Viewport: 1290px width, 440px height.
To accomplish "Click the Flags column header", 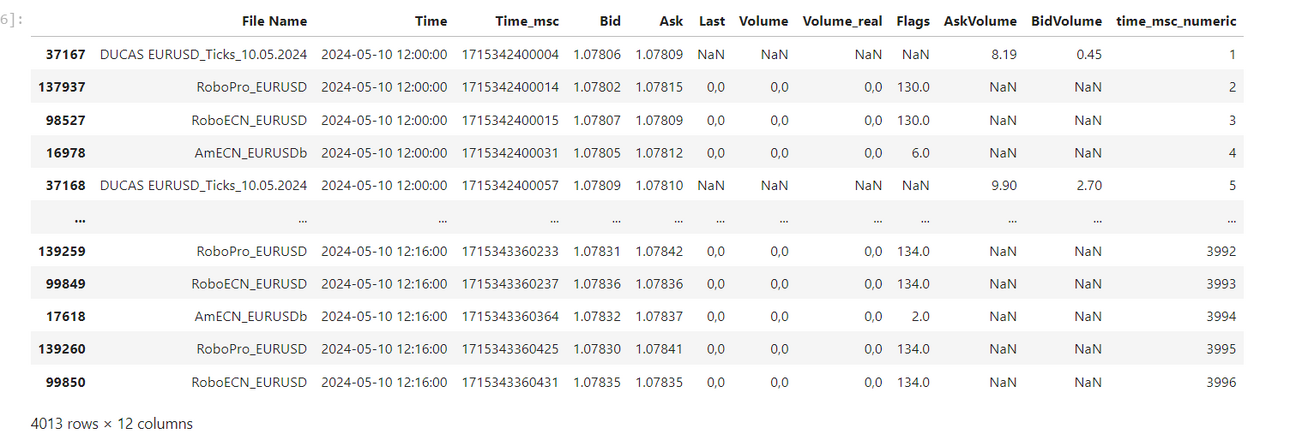I will (913, 21).
